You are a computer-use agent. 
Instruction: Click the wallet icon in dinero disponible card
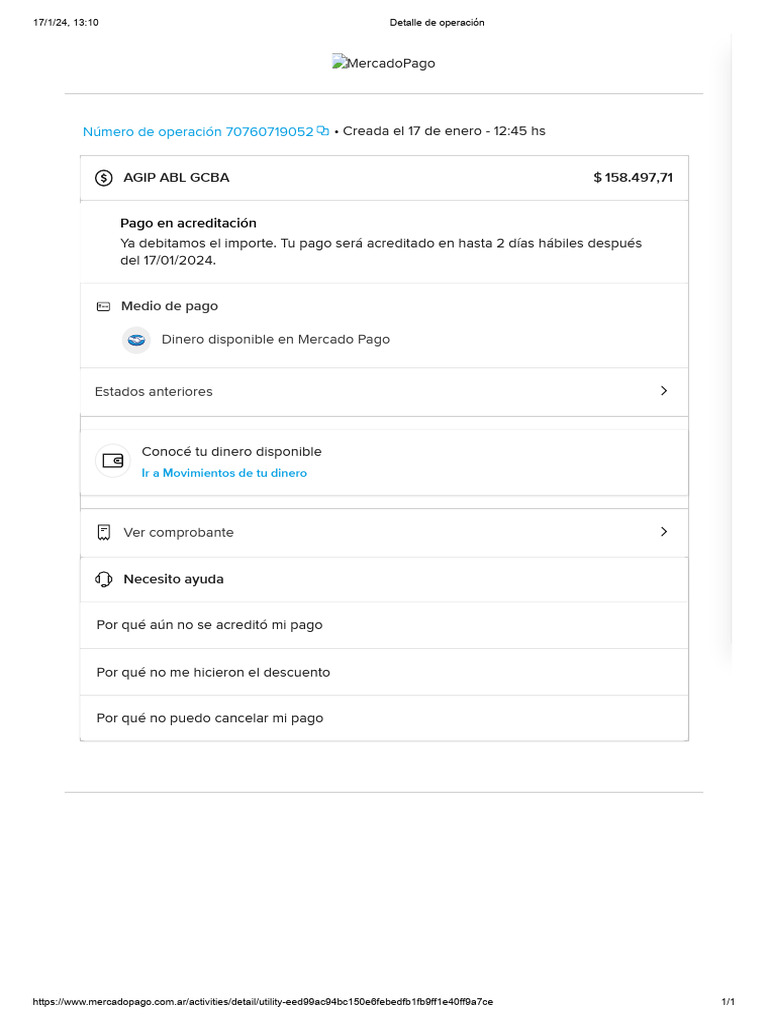point(113,461)
